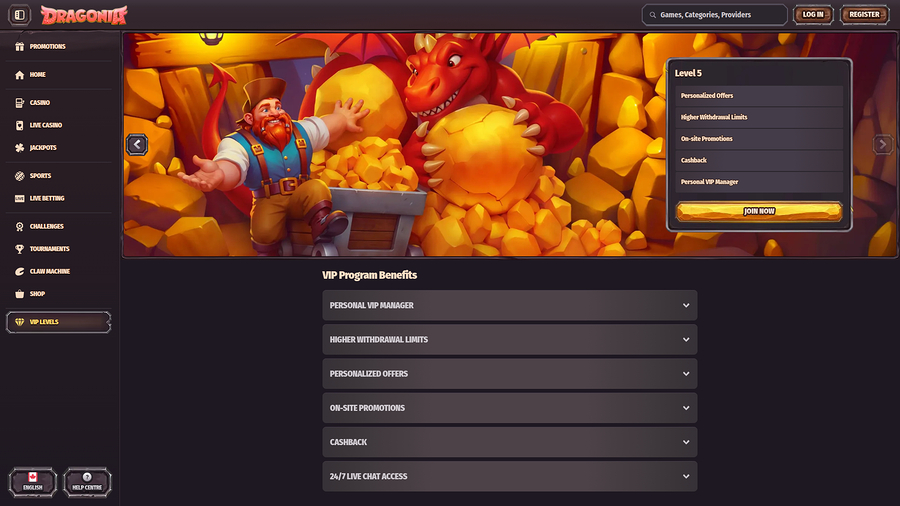Open the Promotions menu item
The height and width of the screenshot is (506, 900).
tap(59, 46)
